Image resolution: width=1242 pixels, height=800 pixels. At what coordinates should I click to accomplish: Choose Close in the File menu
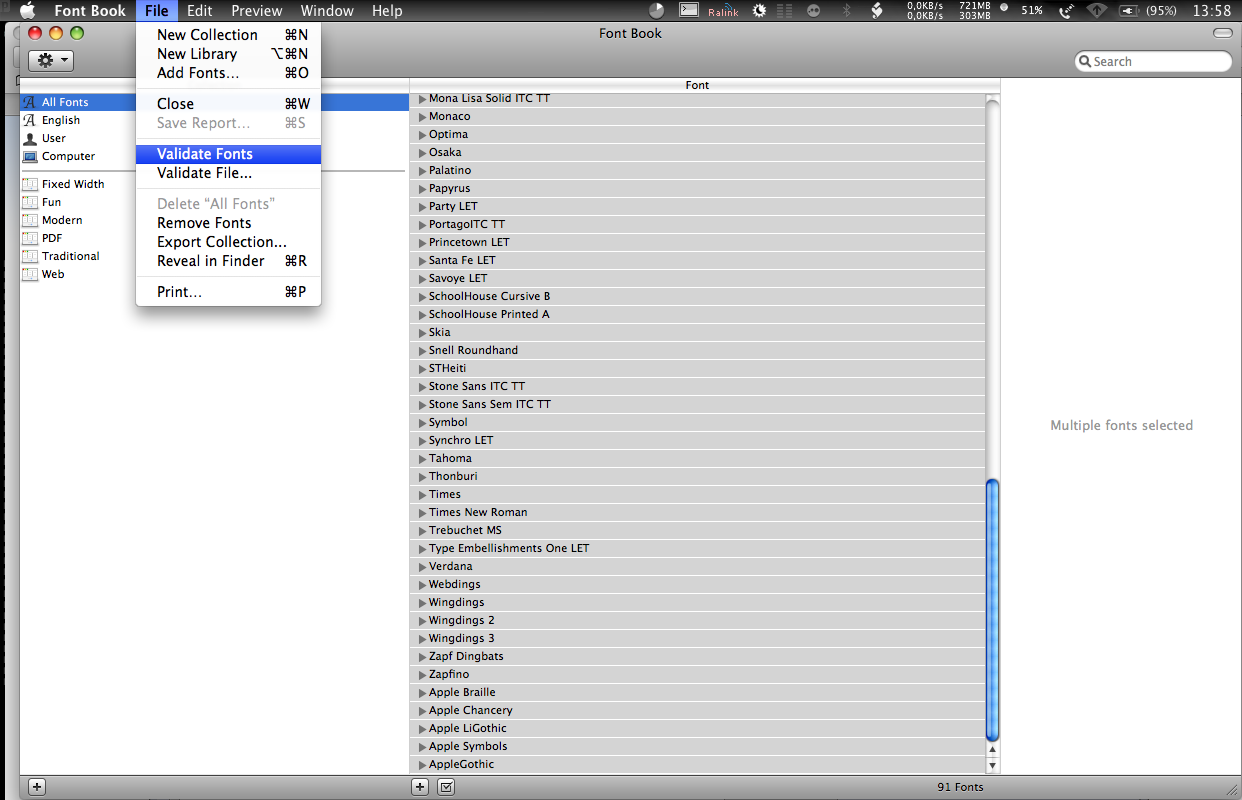click(x=228, y=104)
